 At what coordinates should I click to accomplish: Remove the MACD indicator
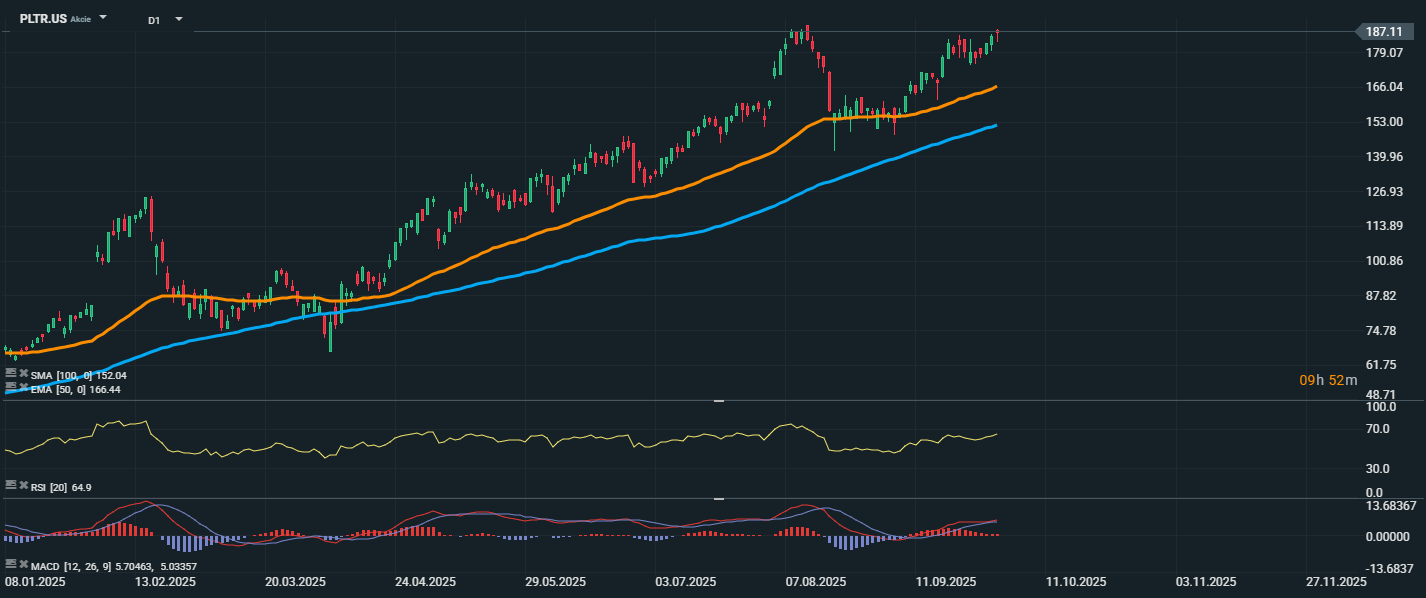22,564
